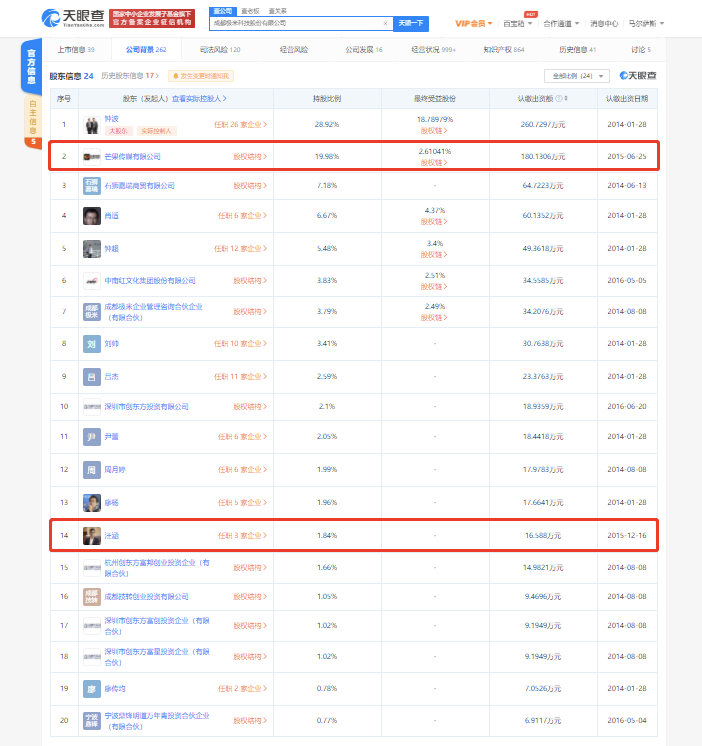Click the 成都技转创业投资有限公司 name link
702x746 pixels.
pyautogui.click(x=146, y=597)
